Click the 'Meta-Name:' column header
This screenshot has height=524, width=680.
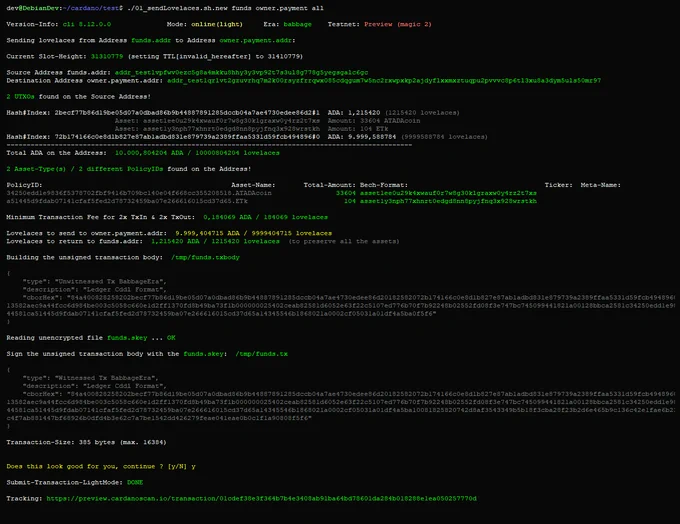tap(601, 185)
